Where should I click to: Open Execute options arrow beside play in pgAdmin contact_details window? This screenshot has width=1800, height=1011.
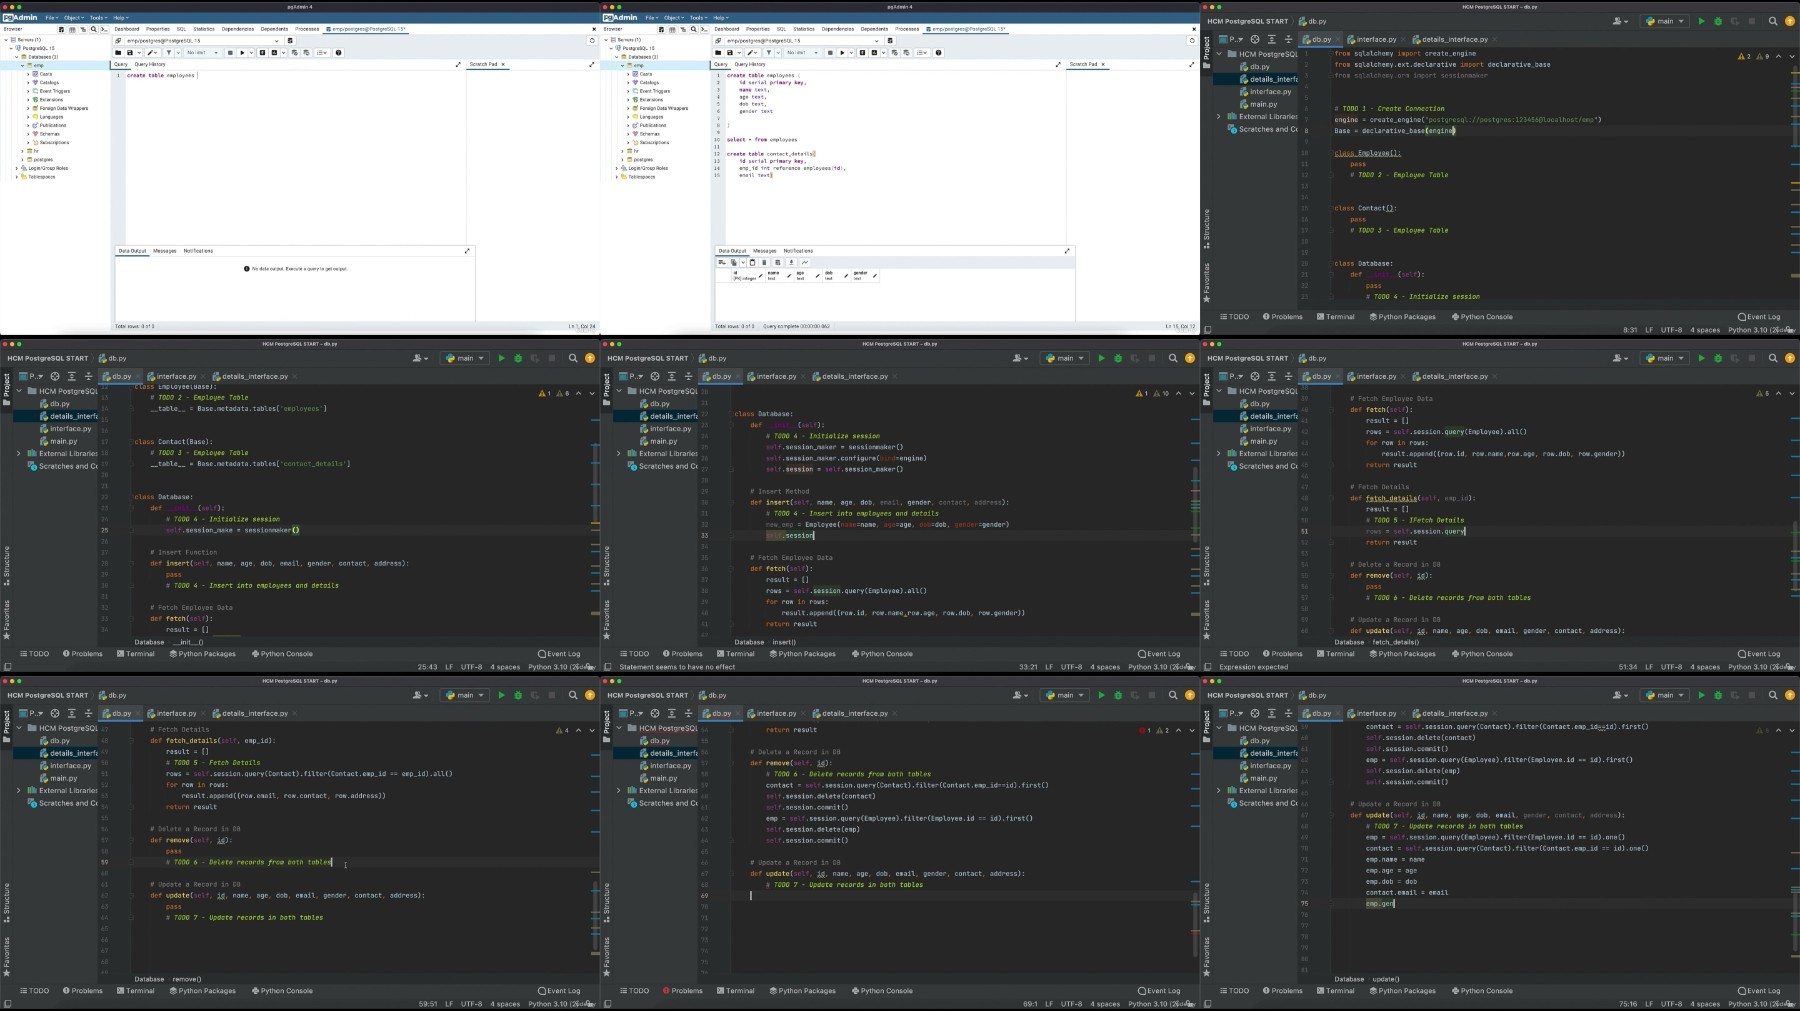pyautogui.click(x=851, y=53)
